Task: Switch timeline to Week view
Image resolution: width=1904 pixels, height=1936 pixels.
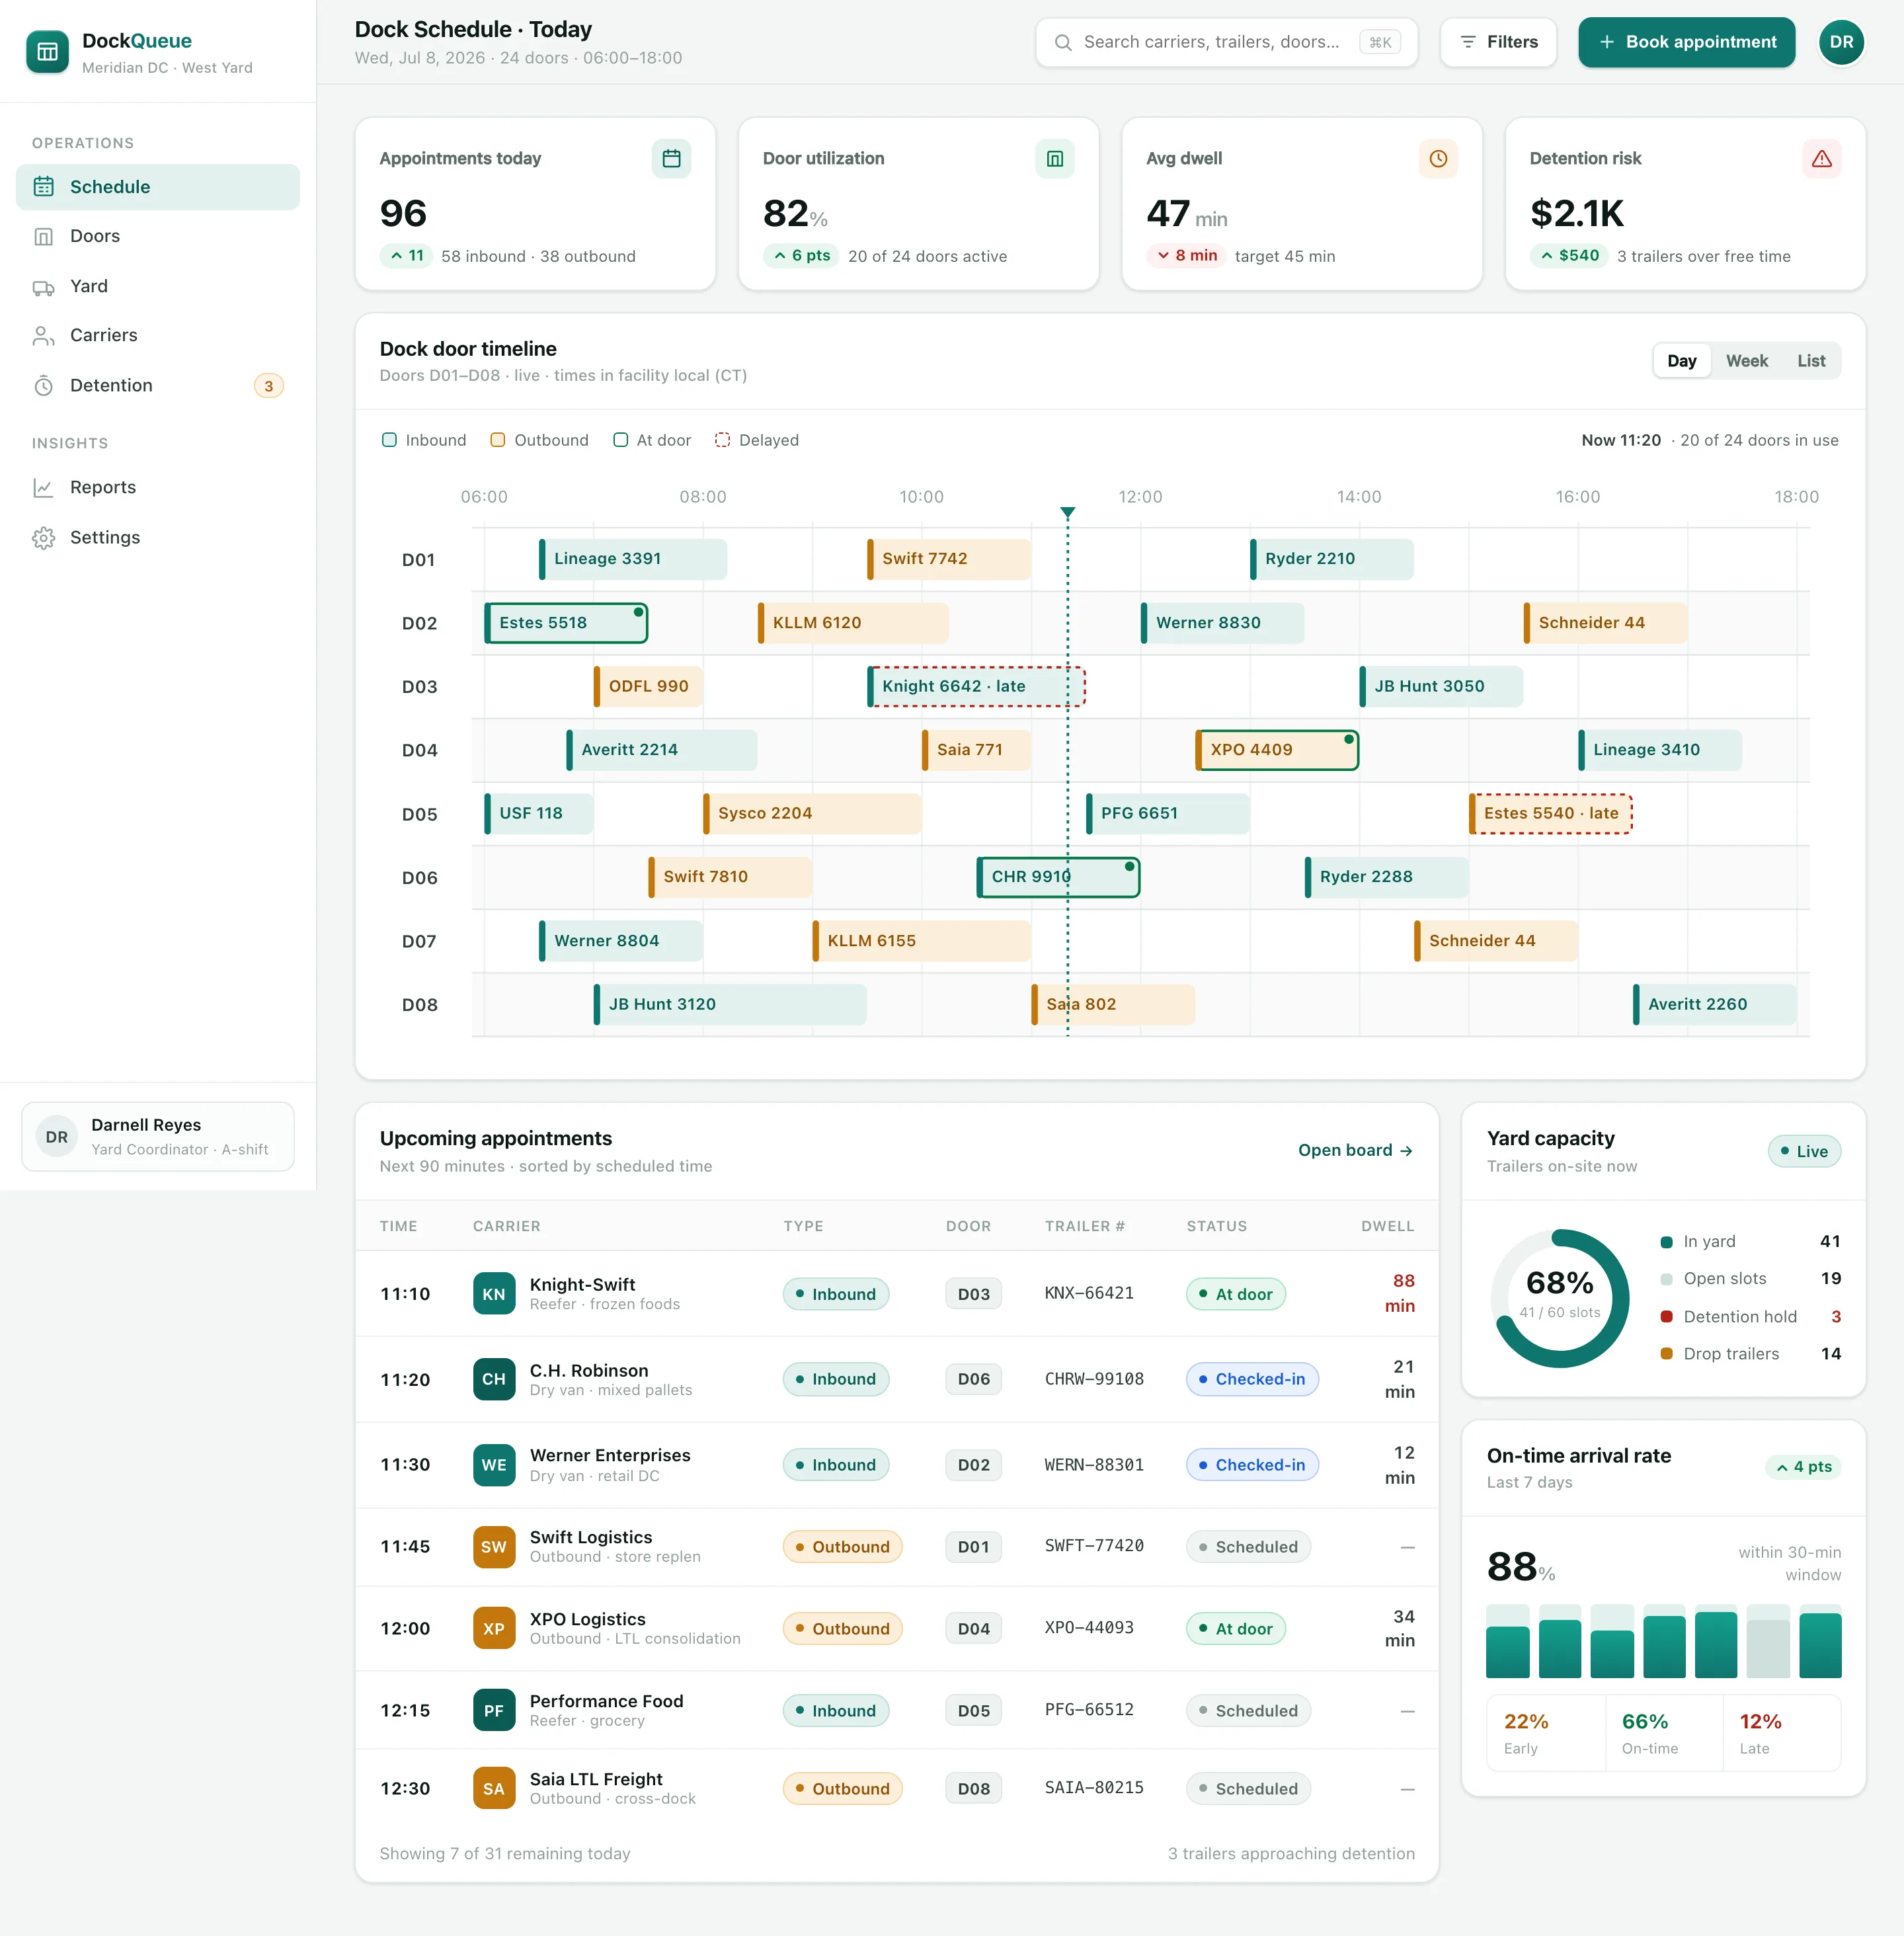Action: click(x=1746, y=361)
